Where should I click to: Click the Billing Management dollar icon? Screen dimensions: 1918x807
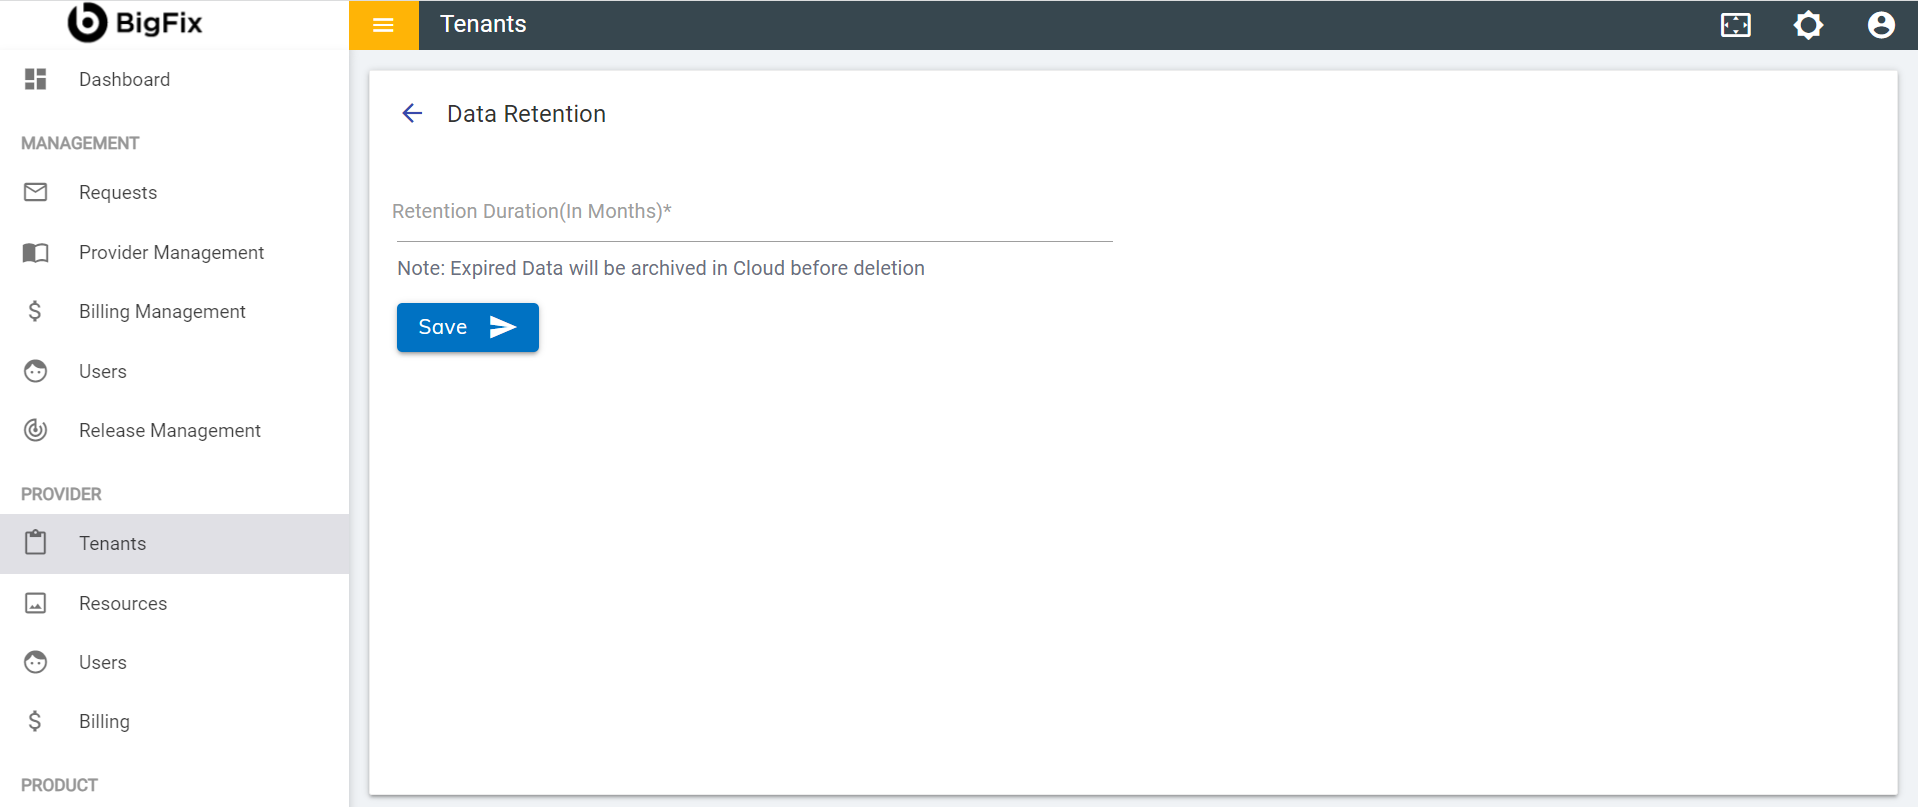[35, 311]
